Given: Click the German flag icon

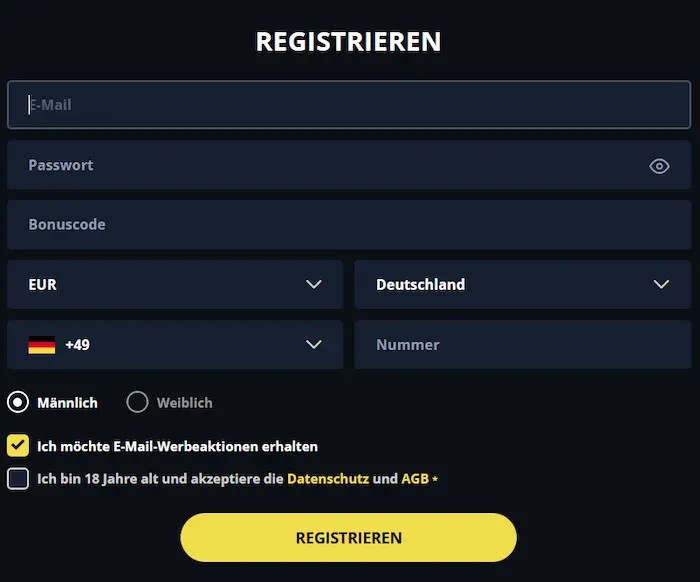Looking at the screenshot, I should [x=42, y=345].
